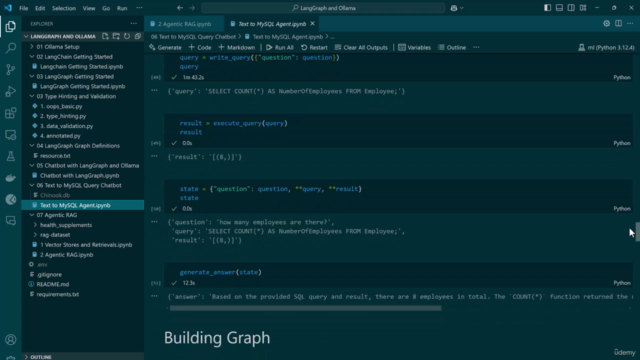
Task: Open the View menu
Action: tap(89, 8)
